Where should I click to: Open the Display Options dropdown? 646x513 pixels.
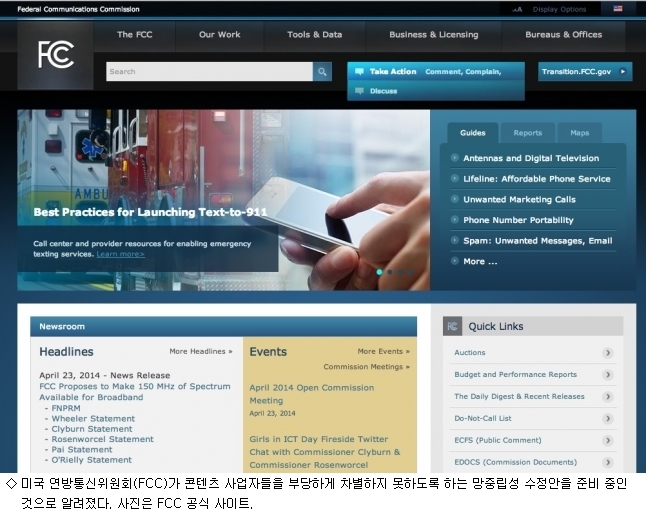point(559,9)
